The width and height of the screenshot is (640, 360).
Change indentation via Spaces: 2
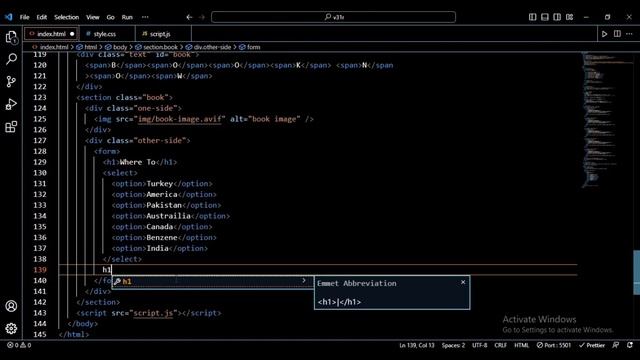[453, 345]
